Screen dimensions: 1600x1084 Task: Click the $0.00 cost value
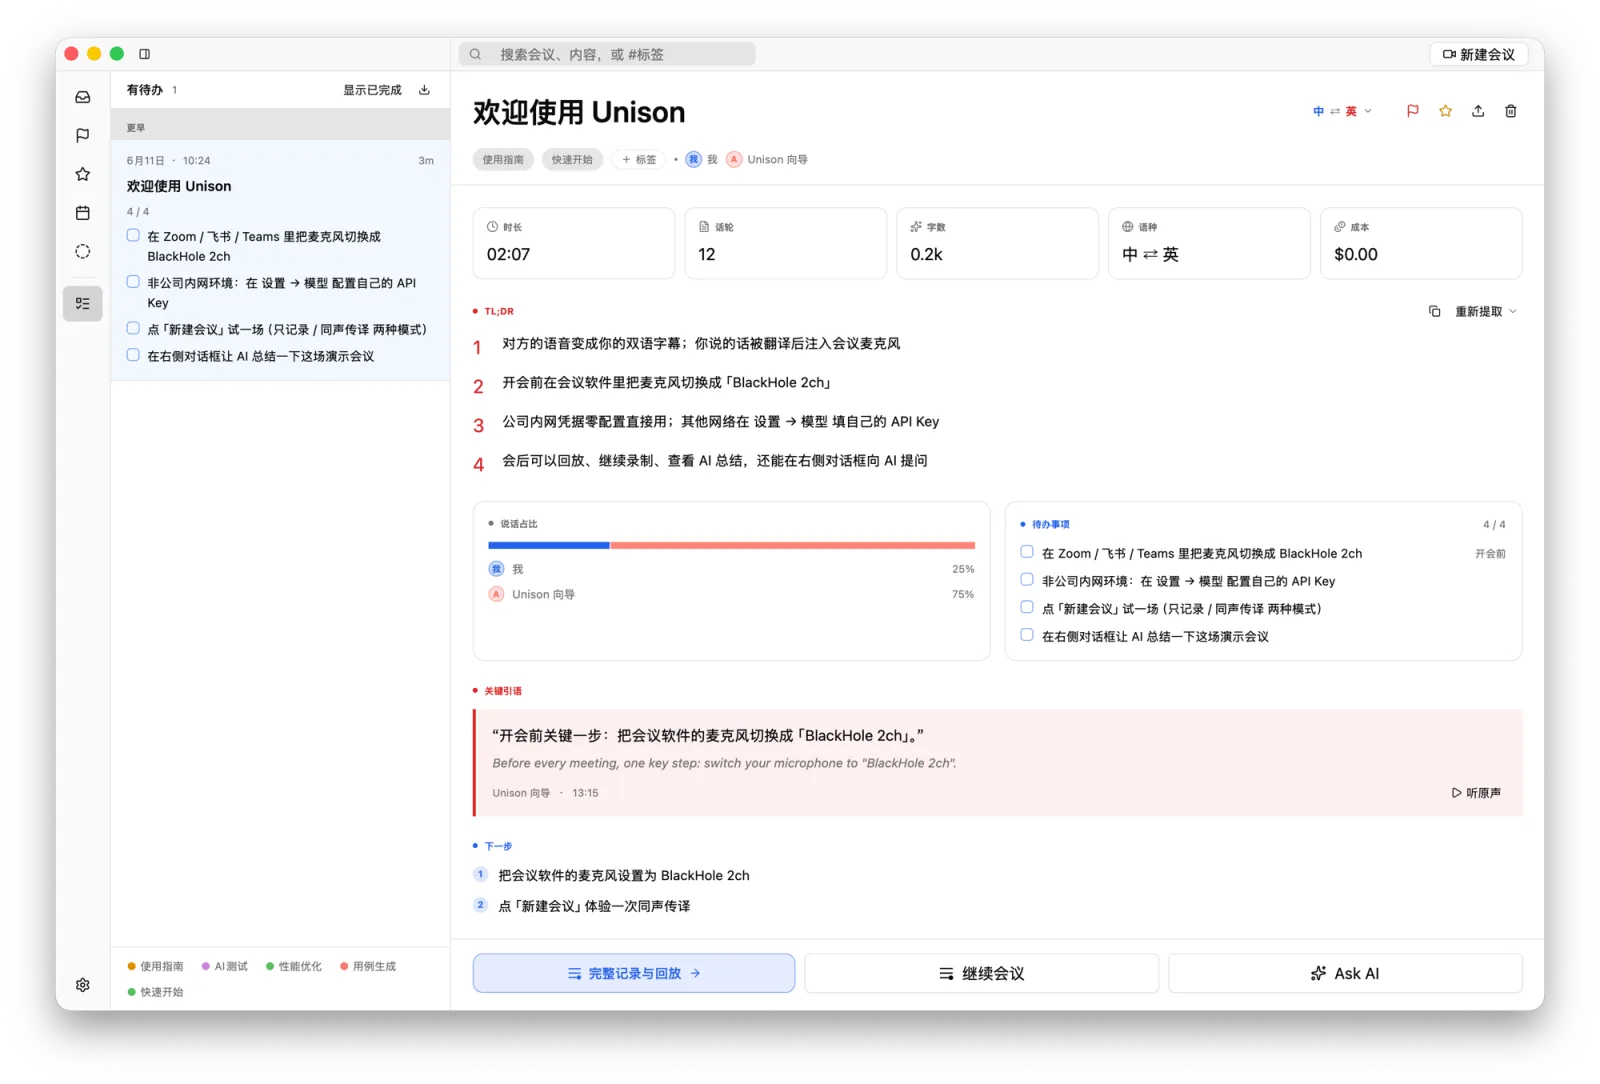tap(1356, 254)
